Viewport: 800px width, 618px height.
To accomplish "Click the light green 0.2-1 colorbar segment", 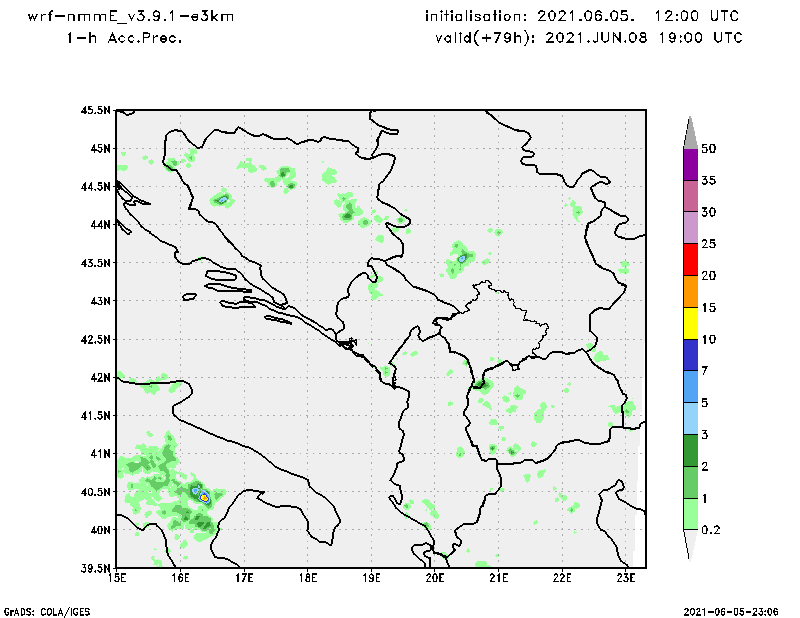I will point(690,514).
